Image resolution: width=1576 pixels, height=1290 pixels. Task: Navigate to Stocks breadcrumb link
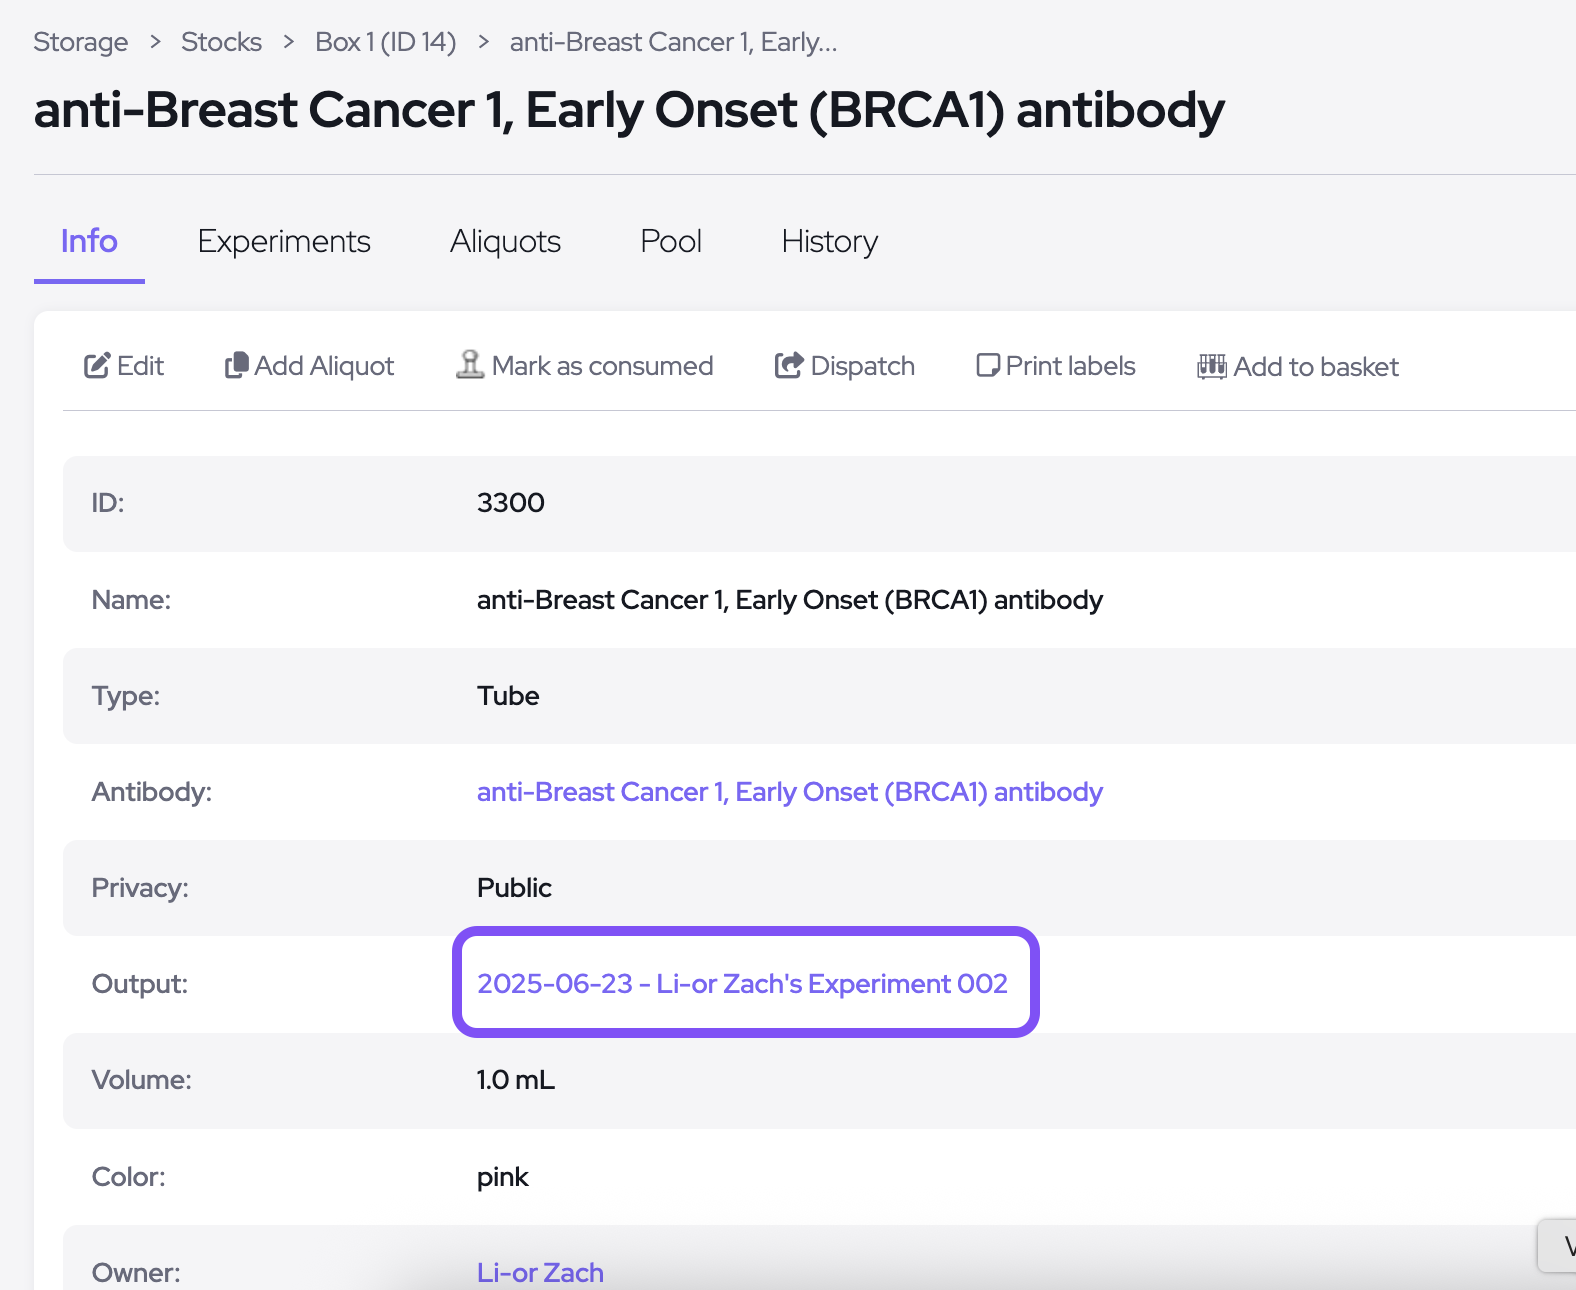(x=221, y=42)
